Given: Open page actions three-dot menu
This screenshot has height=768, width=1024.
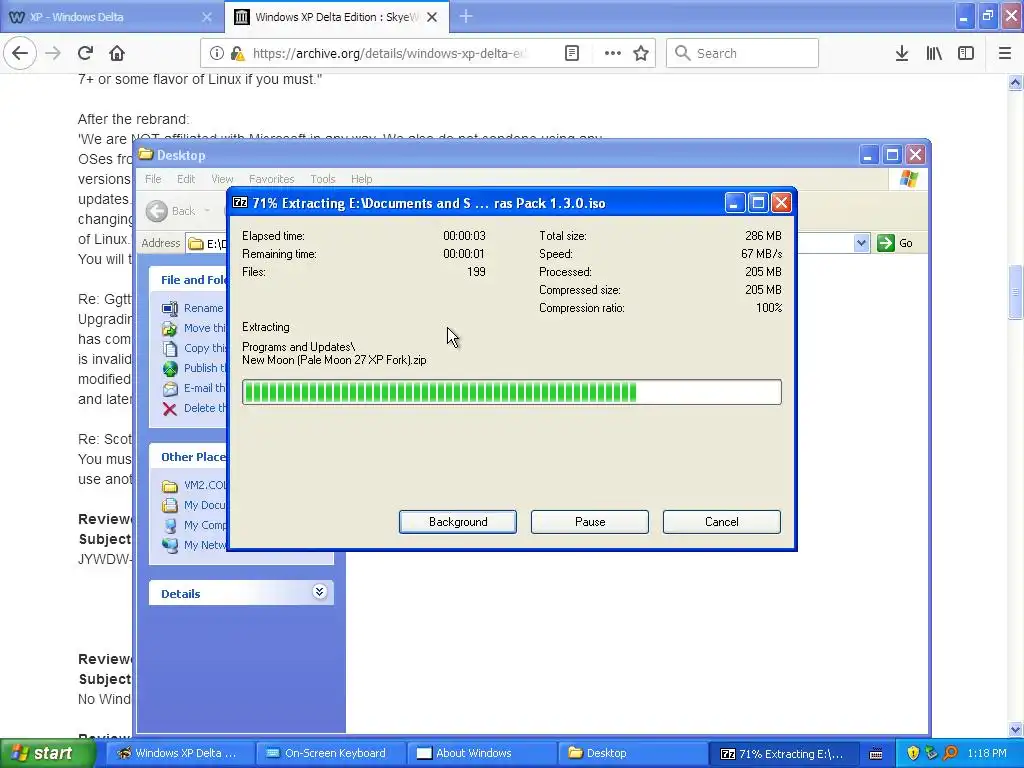Looking at the screenshot, I should click(613, 54).
